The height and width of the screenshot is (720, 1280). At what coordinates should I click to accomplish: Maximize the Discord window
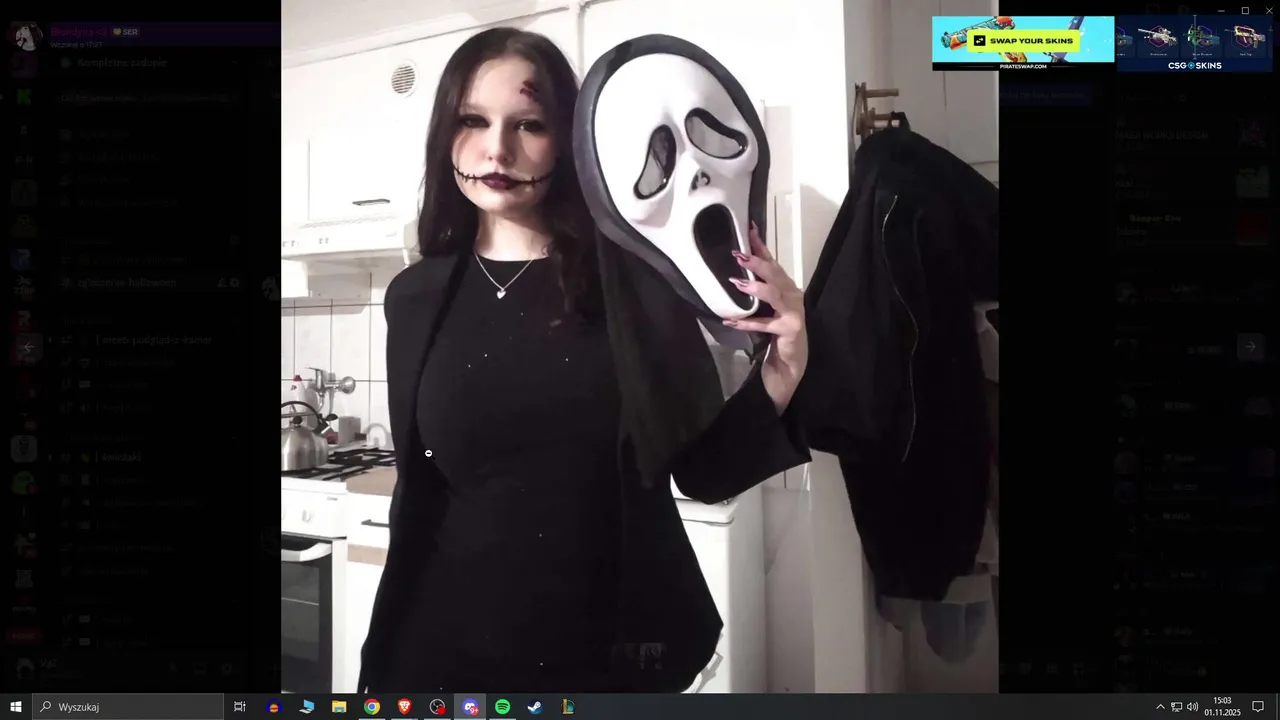1245,10
